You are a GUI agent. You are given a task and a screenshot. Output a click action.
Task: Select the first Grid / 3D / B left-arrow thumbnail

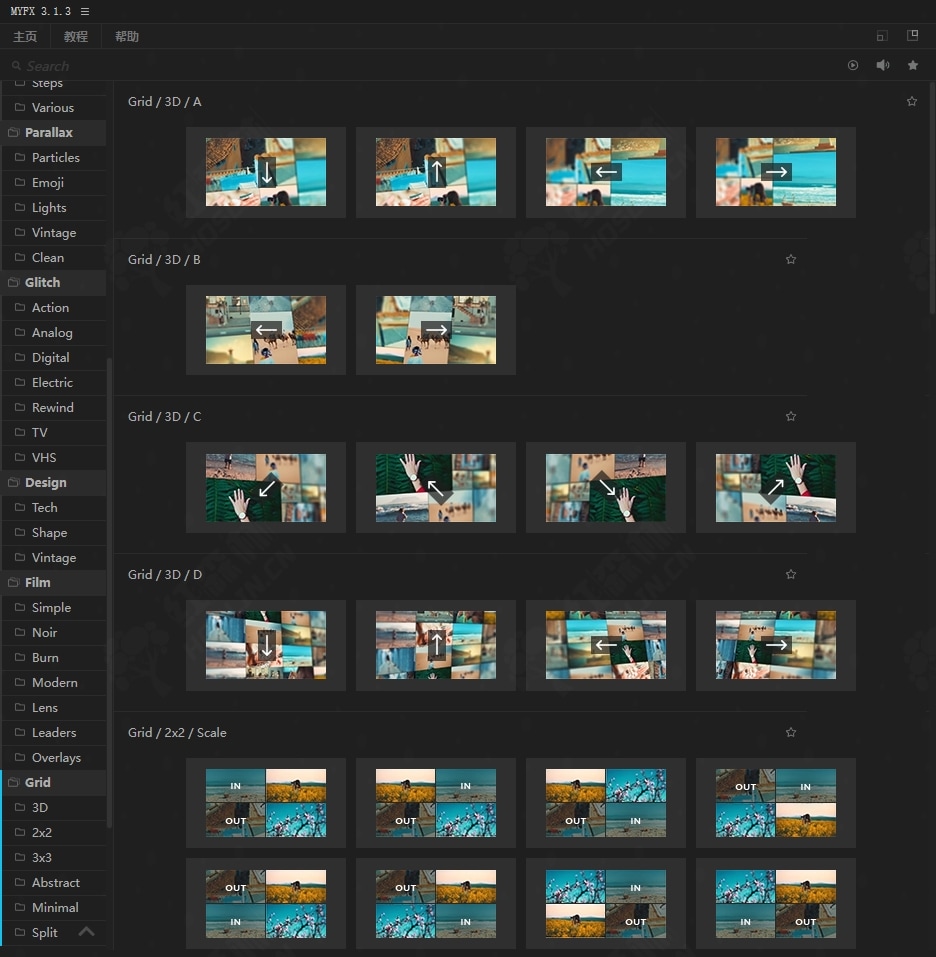[266, 329]
